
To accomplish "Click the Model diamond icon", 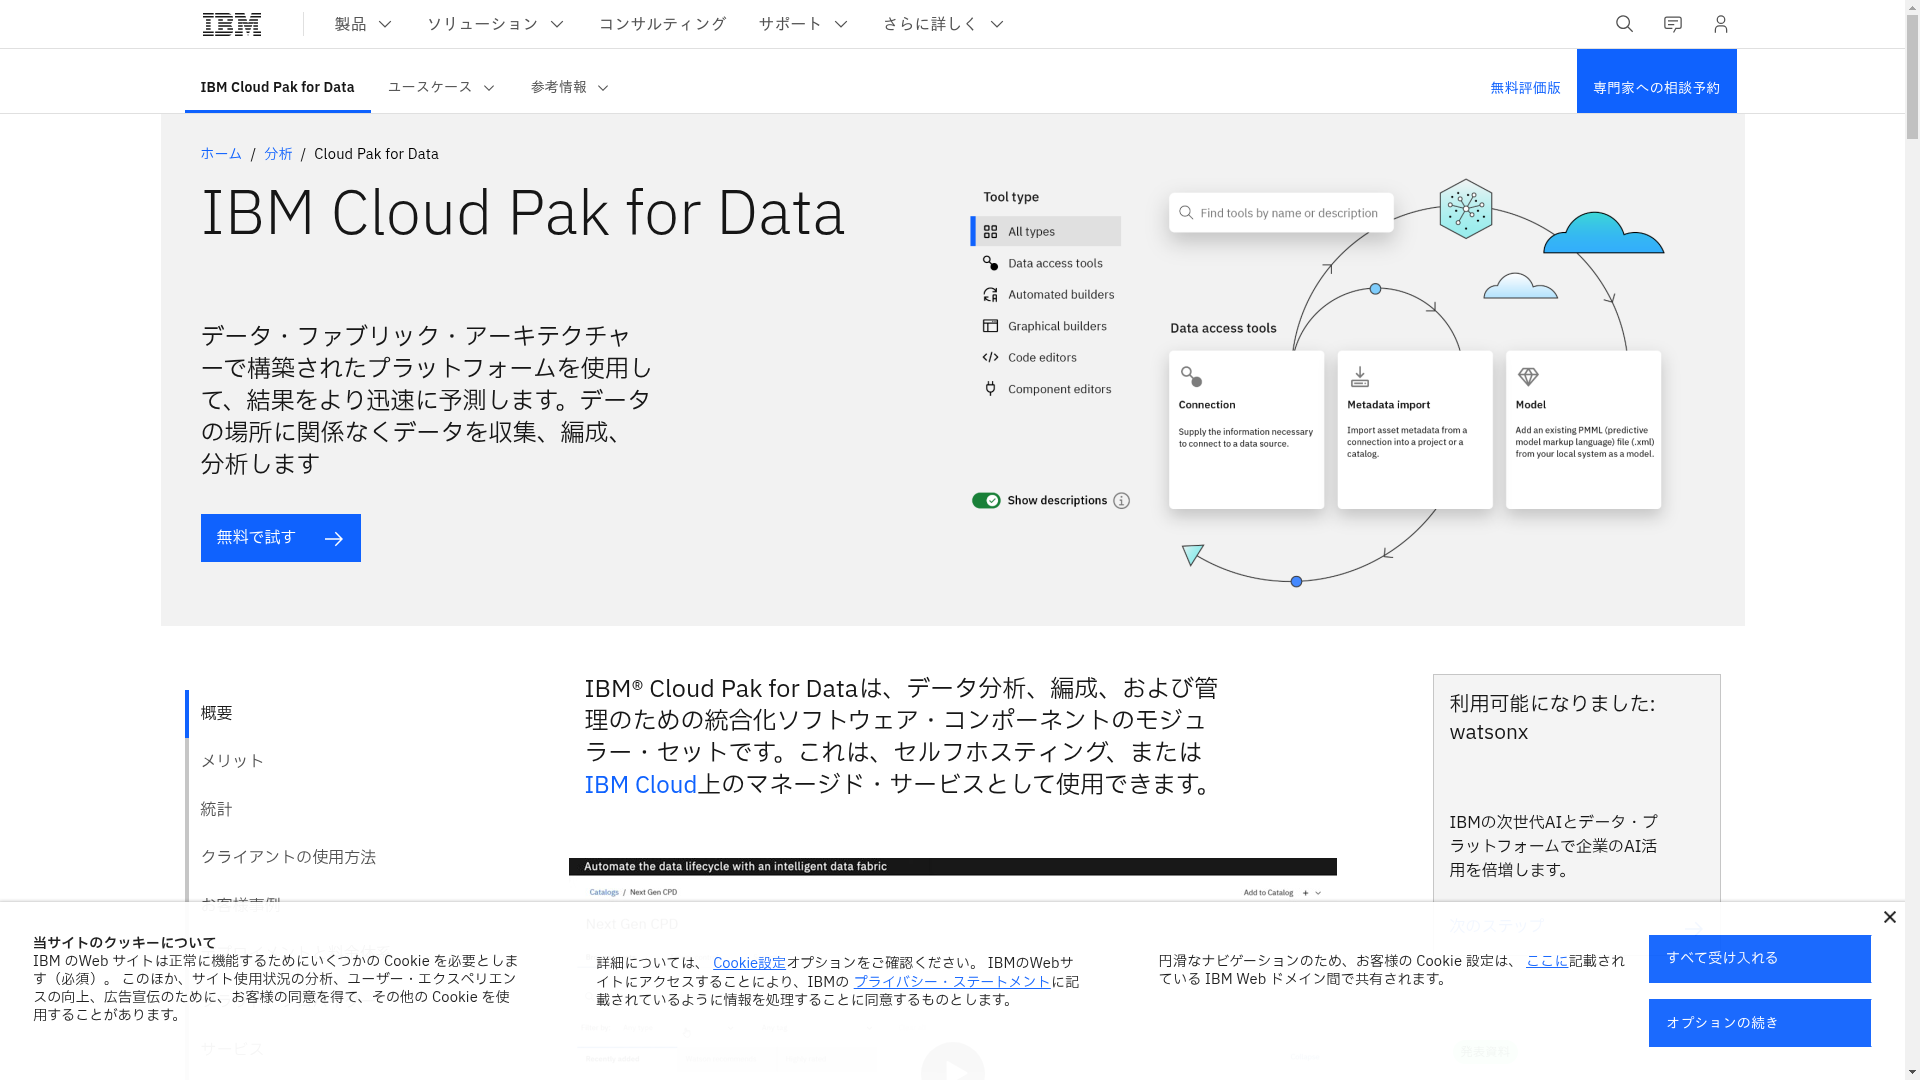I will click(1528, 376).
